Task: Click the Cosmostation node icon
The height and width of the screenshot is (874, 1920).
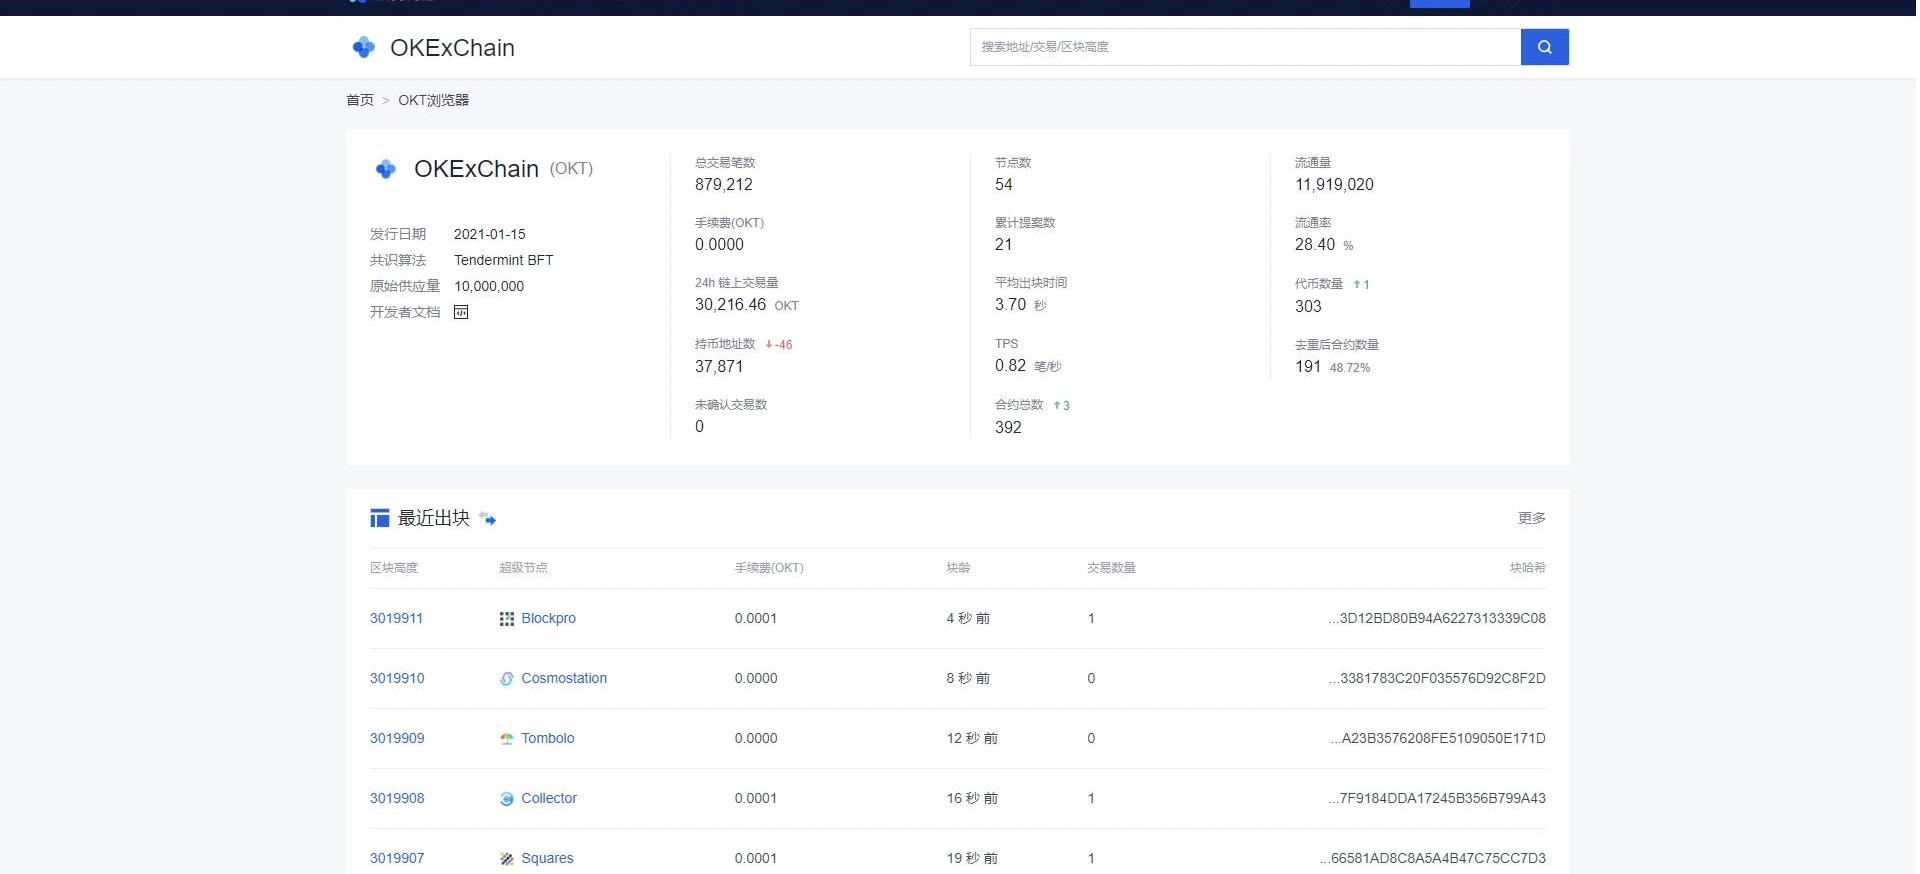Action: 507,679
